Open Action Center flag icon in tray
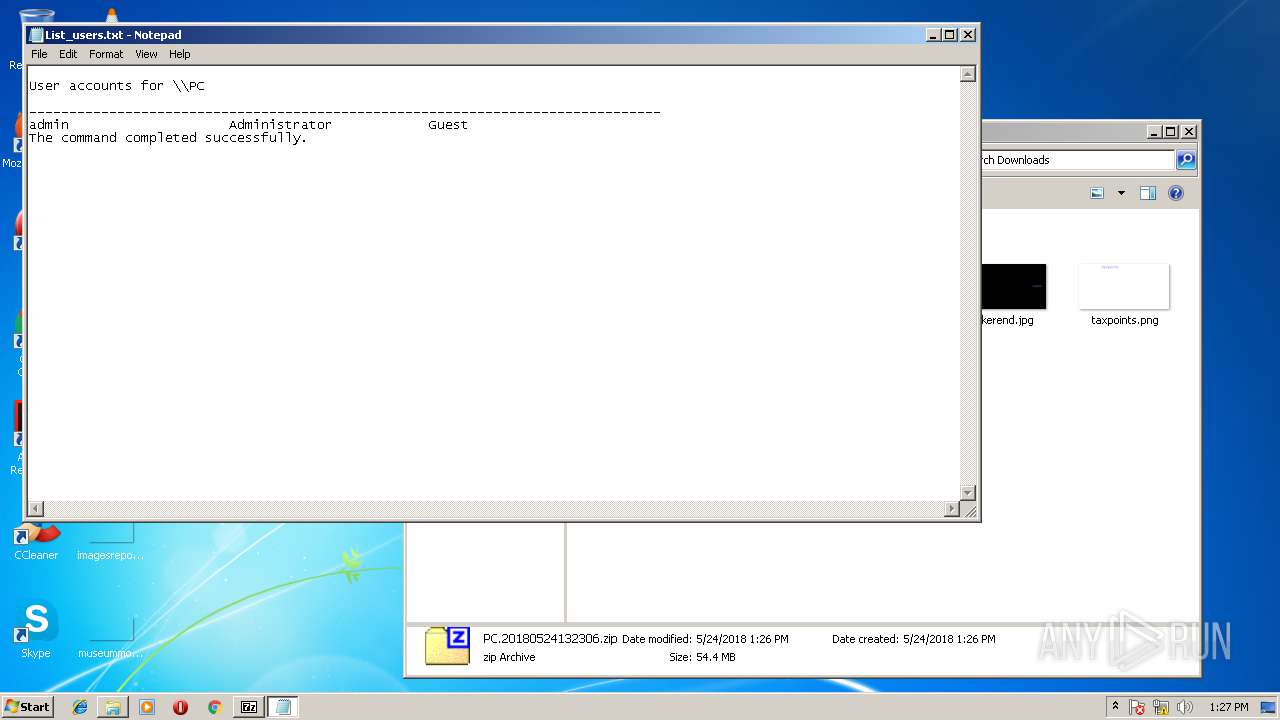This screenshot has width=1280, height=720. (x=1138, y=707)
